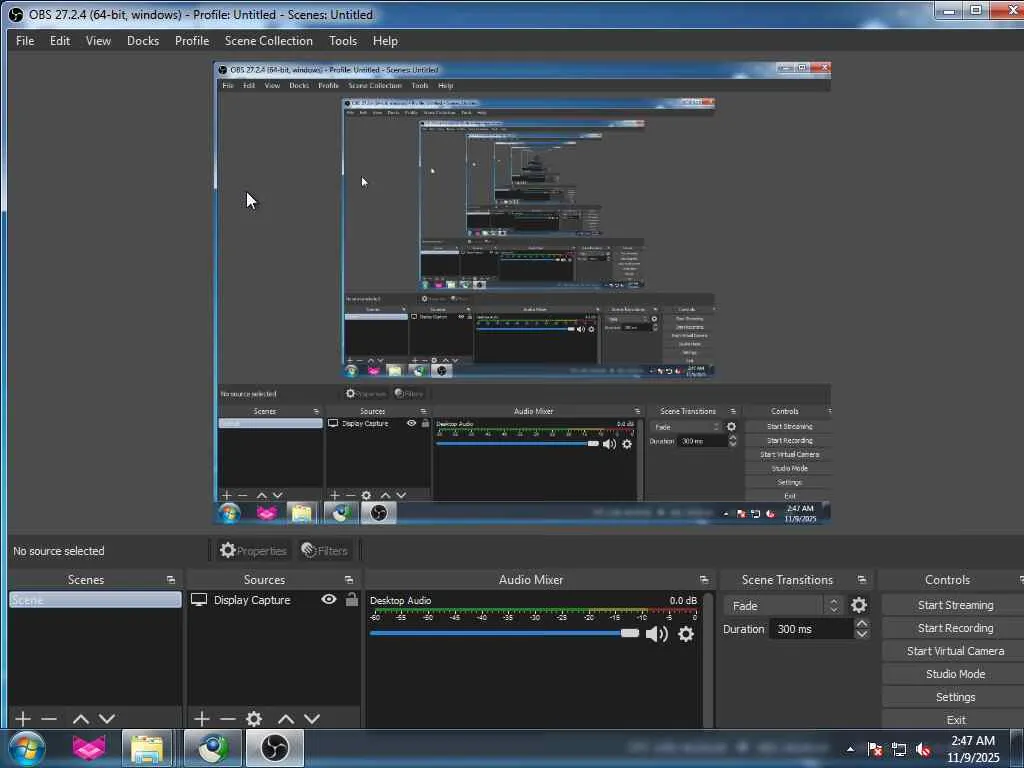Open Fade transition properties gear
The image size is (1024, 768).
(859, 605)
